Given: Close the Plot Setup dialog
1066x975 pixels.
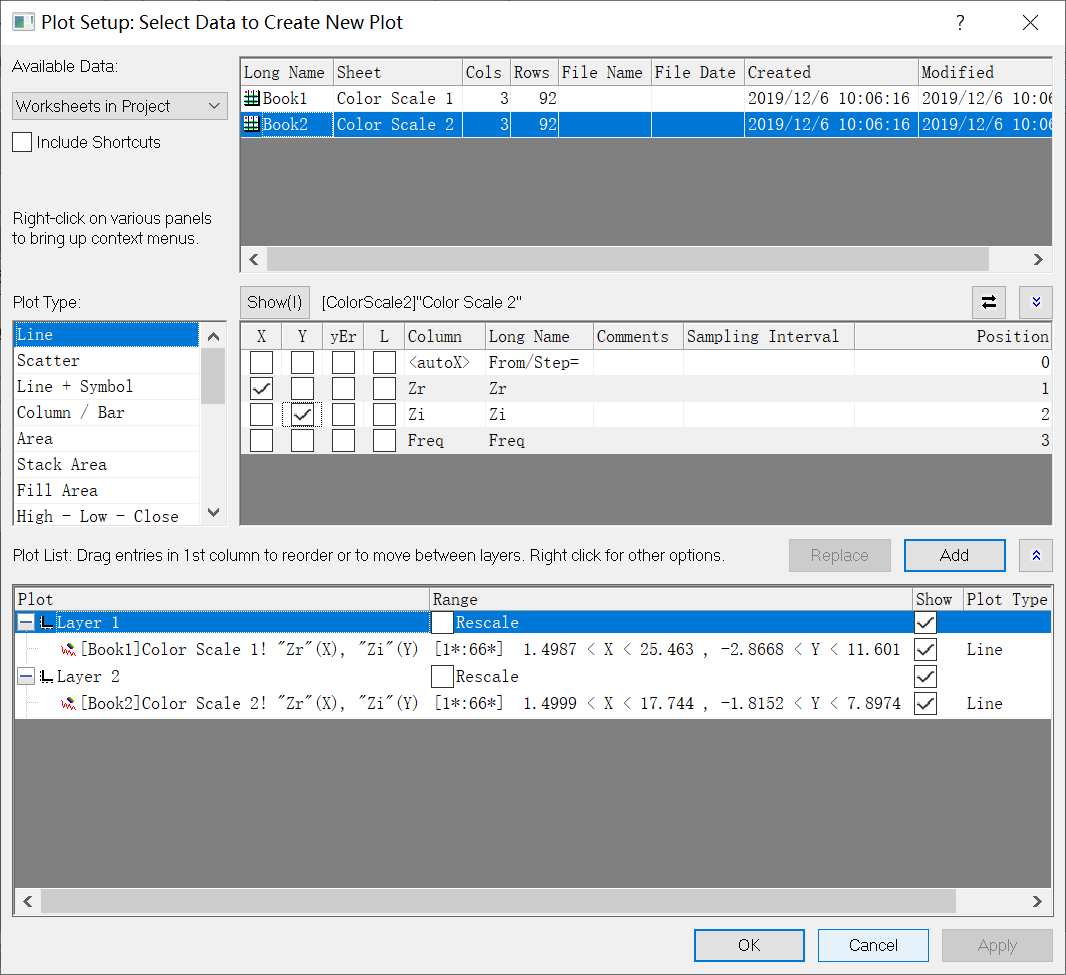Looking at the screenshot, I should click(1030, 22).
